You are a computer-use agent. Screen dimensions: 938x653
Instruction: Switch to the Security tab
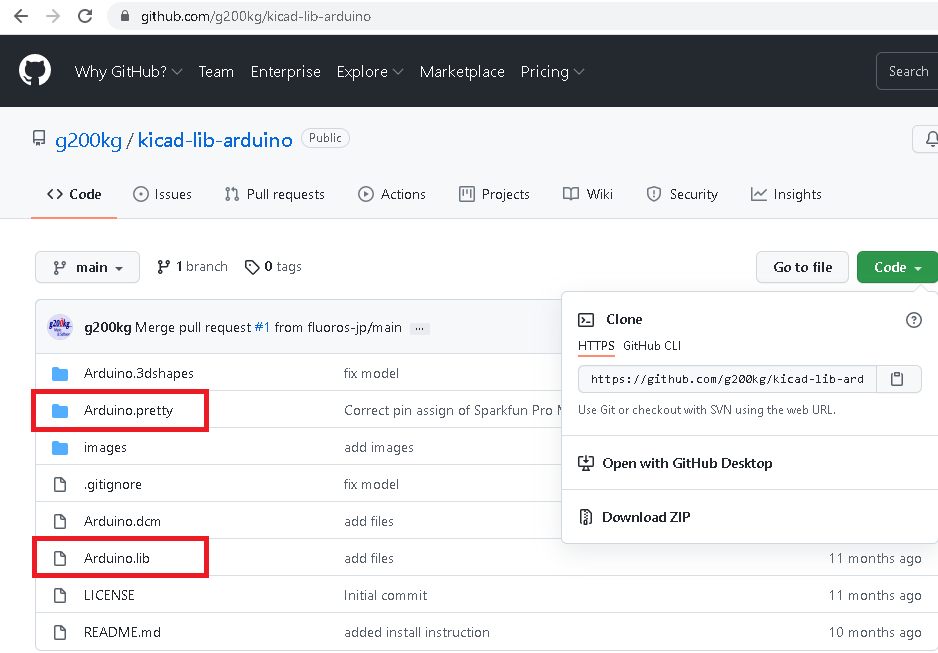click(x=682, y=194)
